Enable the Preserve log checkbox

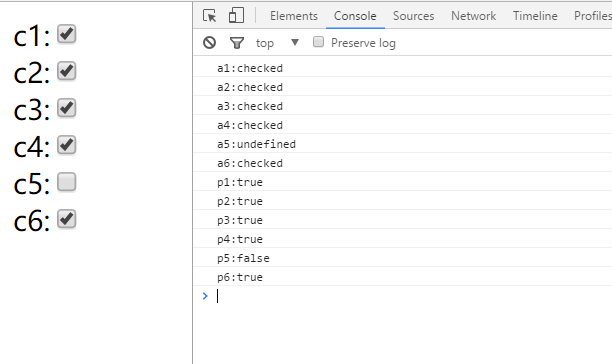318,42
